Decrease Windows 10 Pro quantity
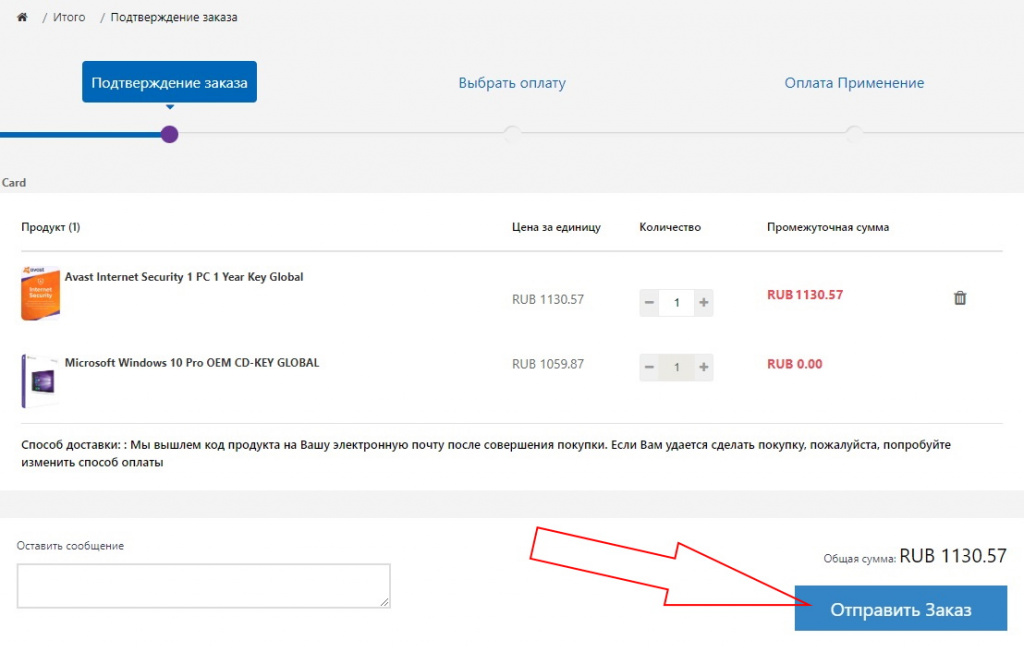The width and height of the screenshot is (1024, 652). click(650, 368)
